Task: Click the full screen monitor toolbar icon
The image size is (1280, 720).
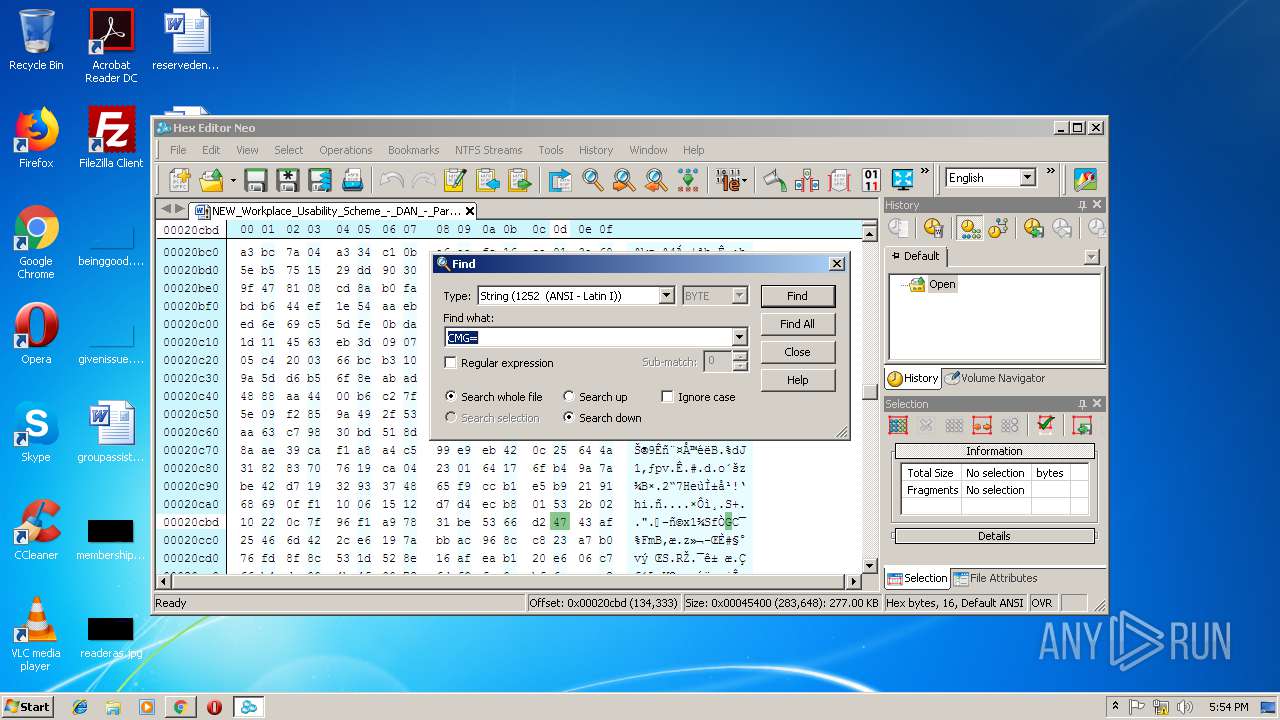Action: coord(903,180)
